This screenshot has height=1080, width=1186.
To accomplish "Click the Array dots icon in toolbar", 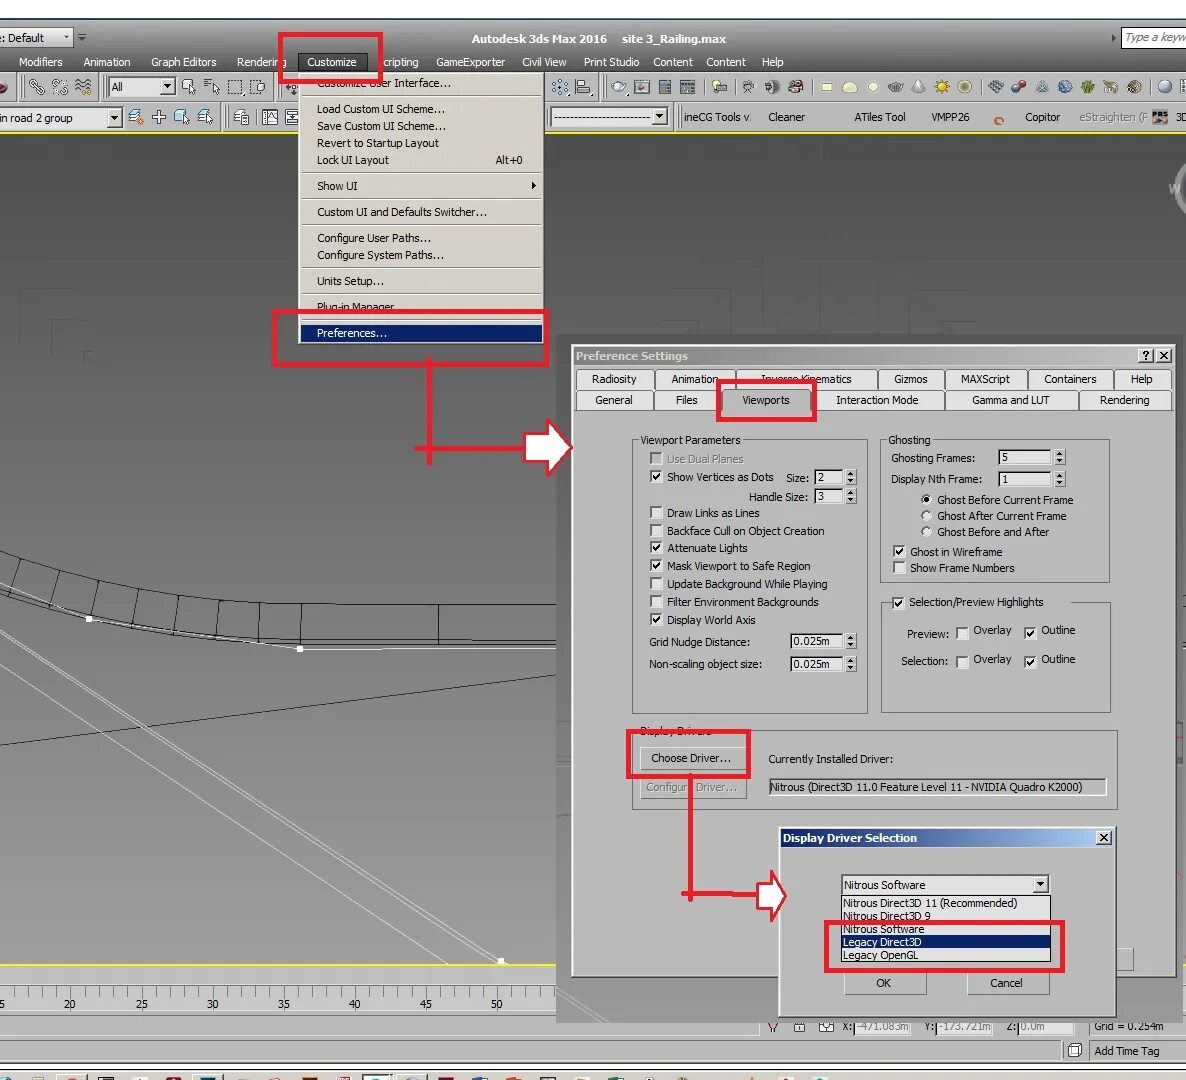I will click(560, 87).
